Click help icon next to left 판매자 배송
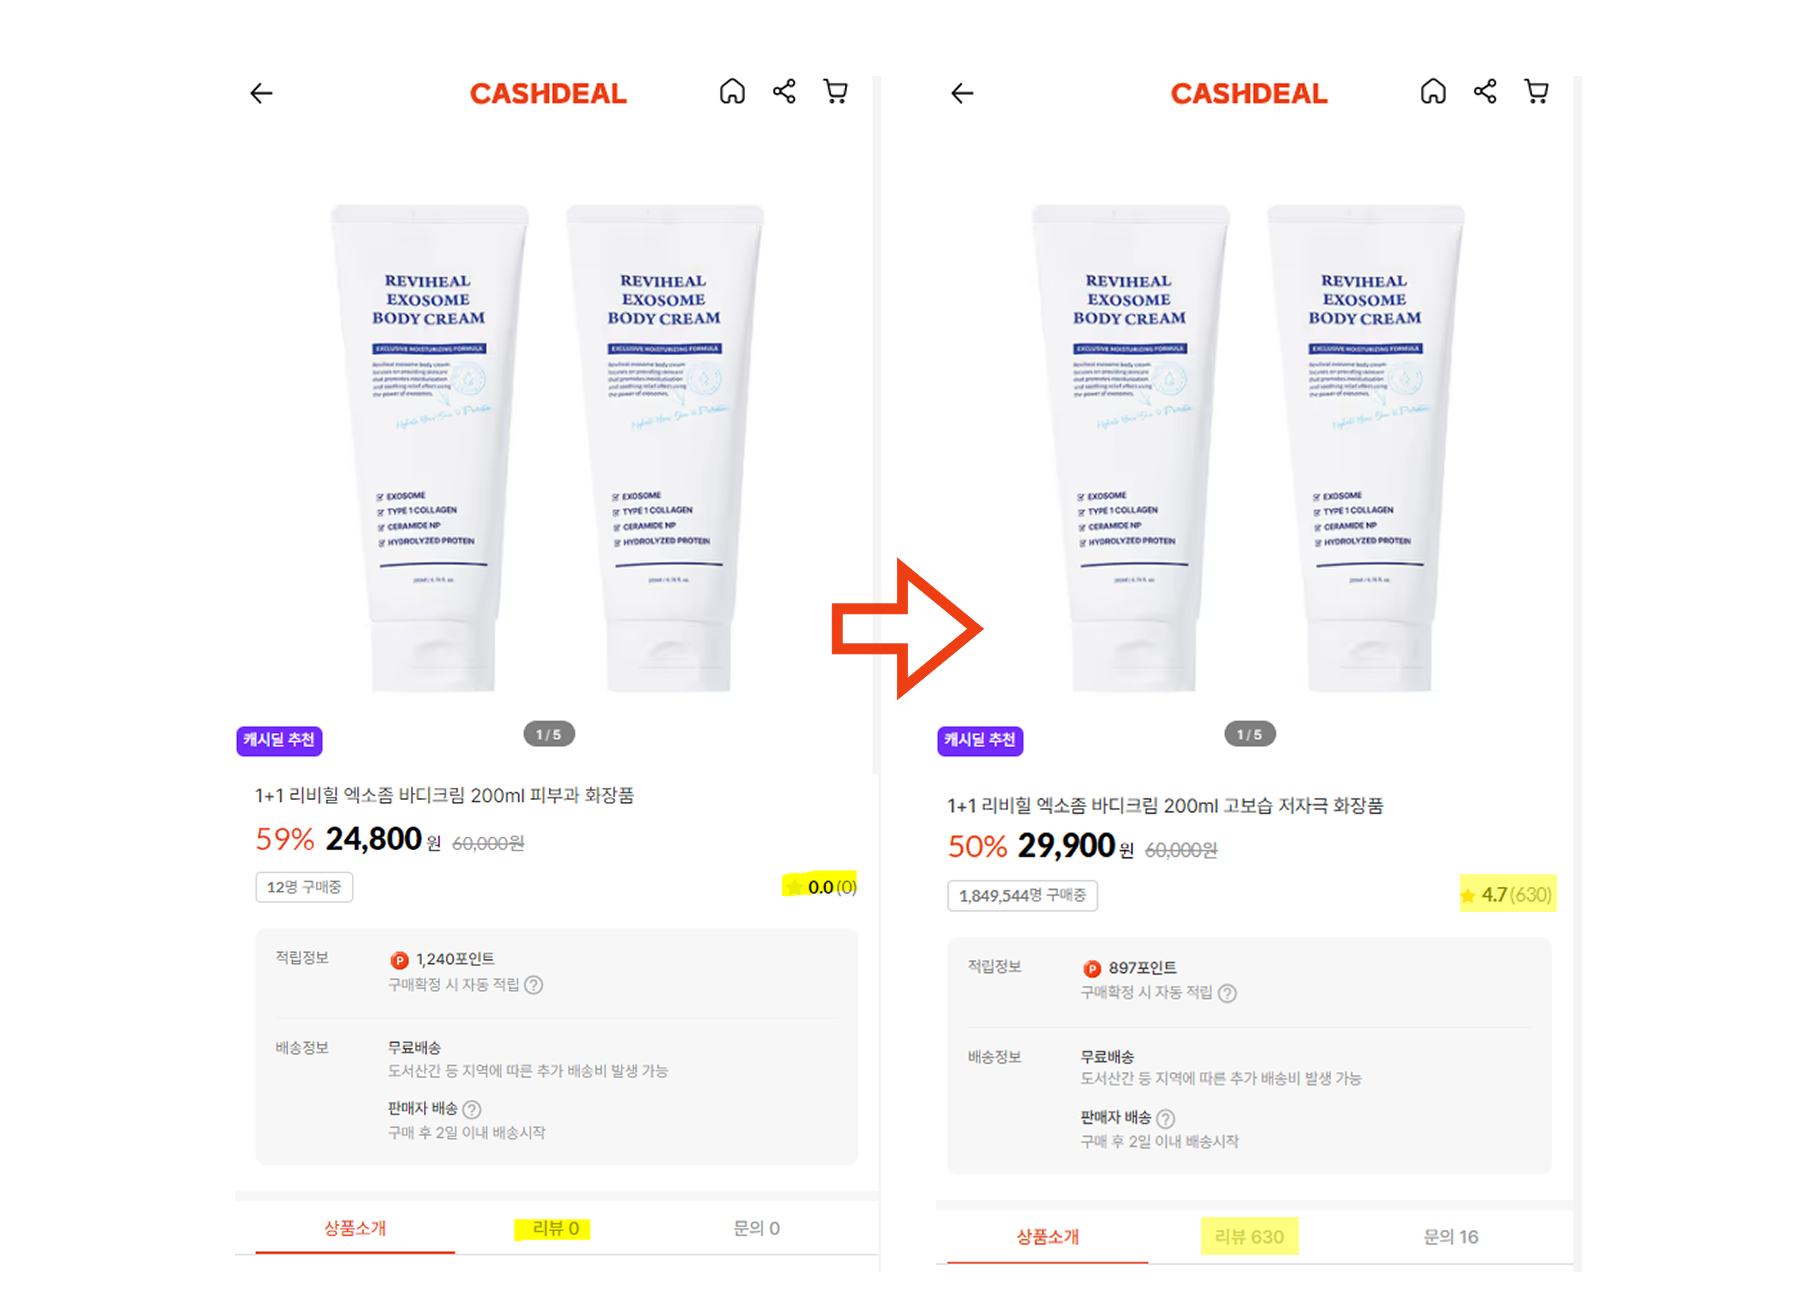This screenshot has height=1297, width=1817. tap(472, 1109)
